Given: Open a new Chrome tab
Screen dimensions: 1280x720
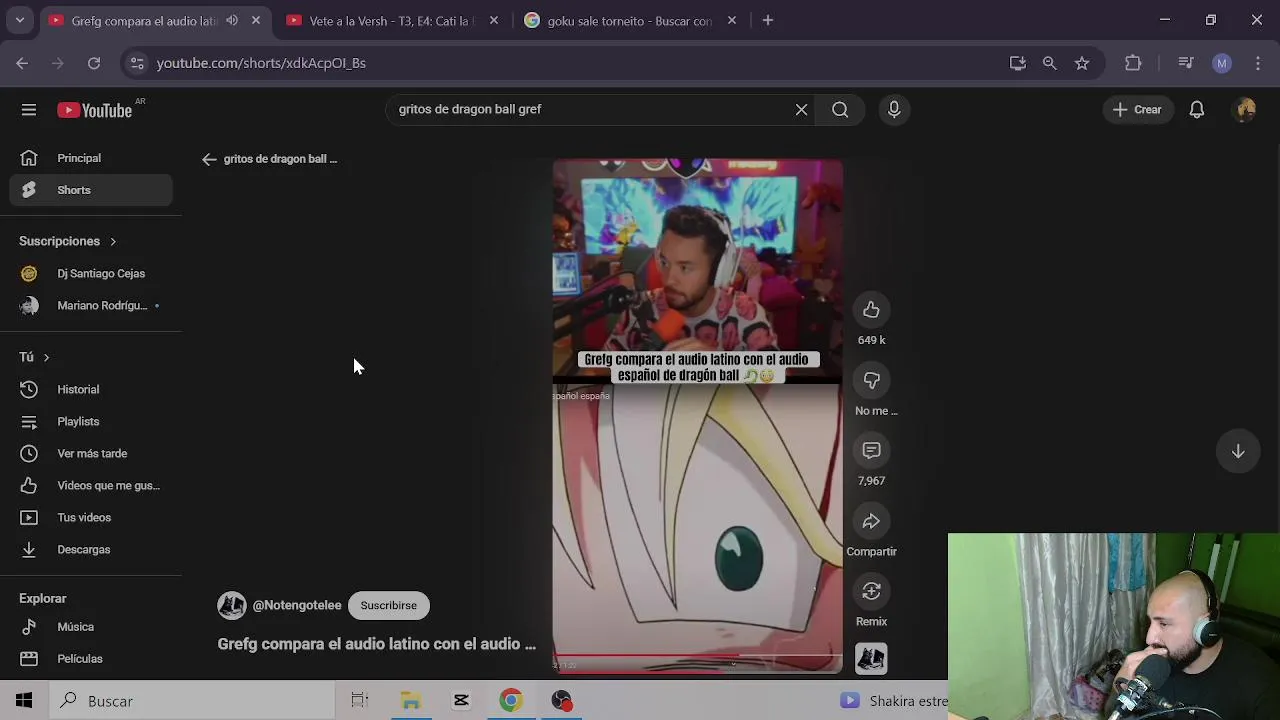Looking at the screenshot, I should pyautogui.click(x=768, y=20).
